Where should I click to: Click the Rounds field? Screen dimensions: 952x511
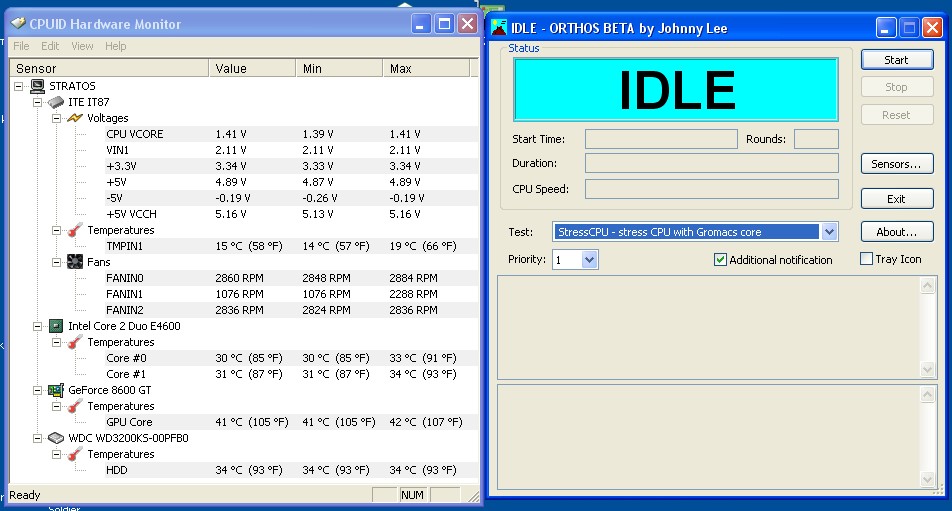816,139
